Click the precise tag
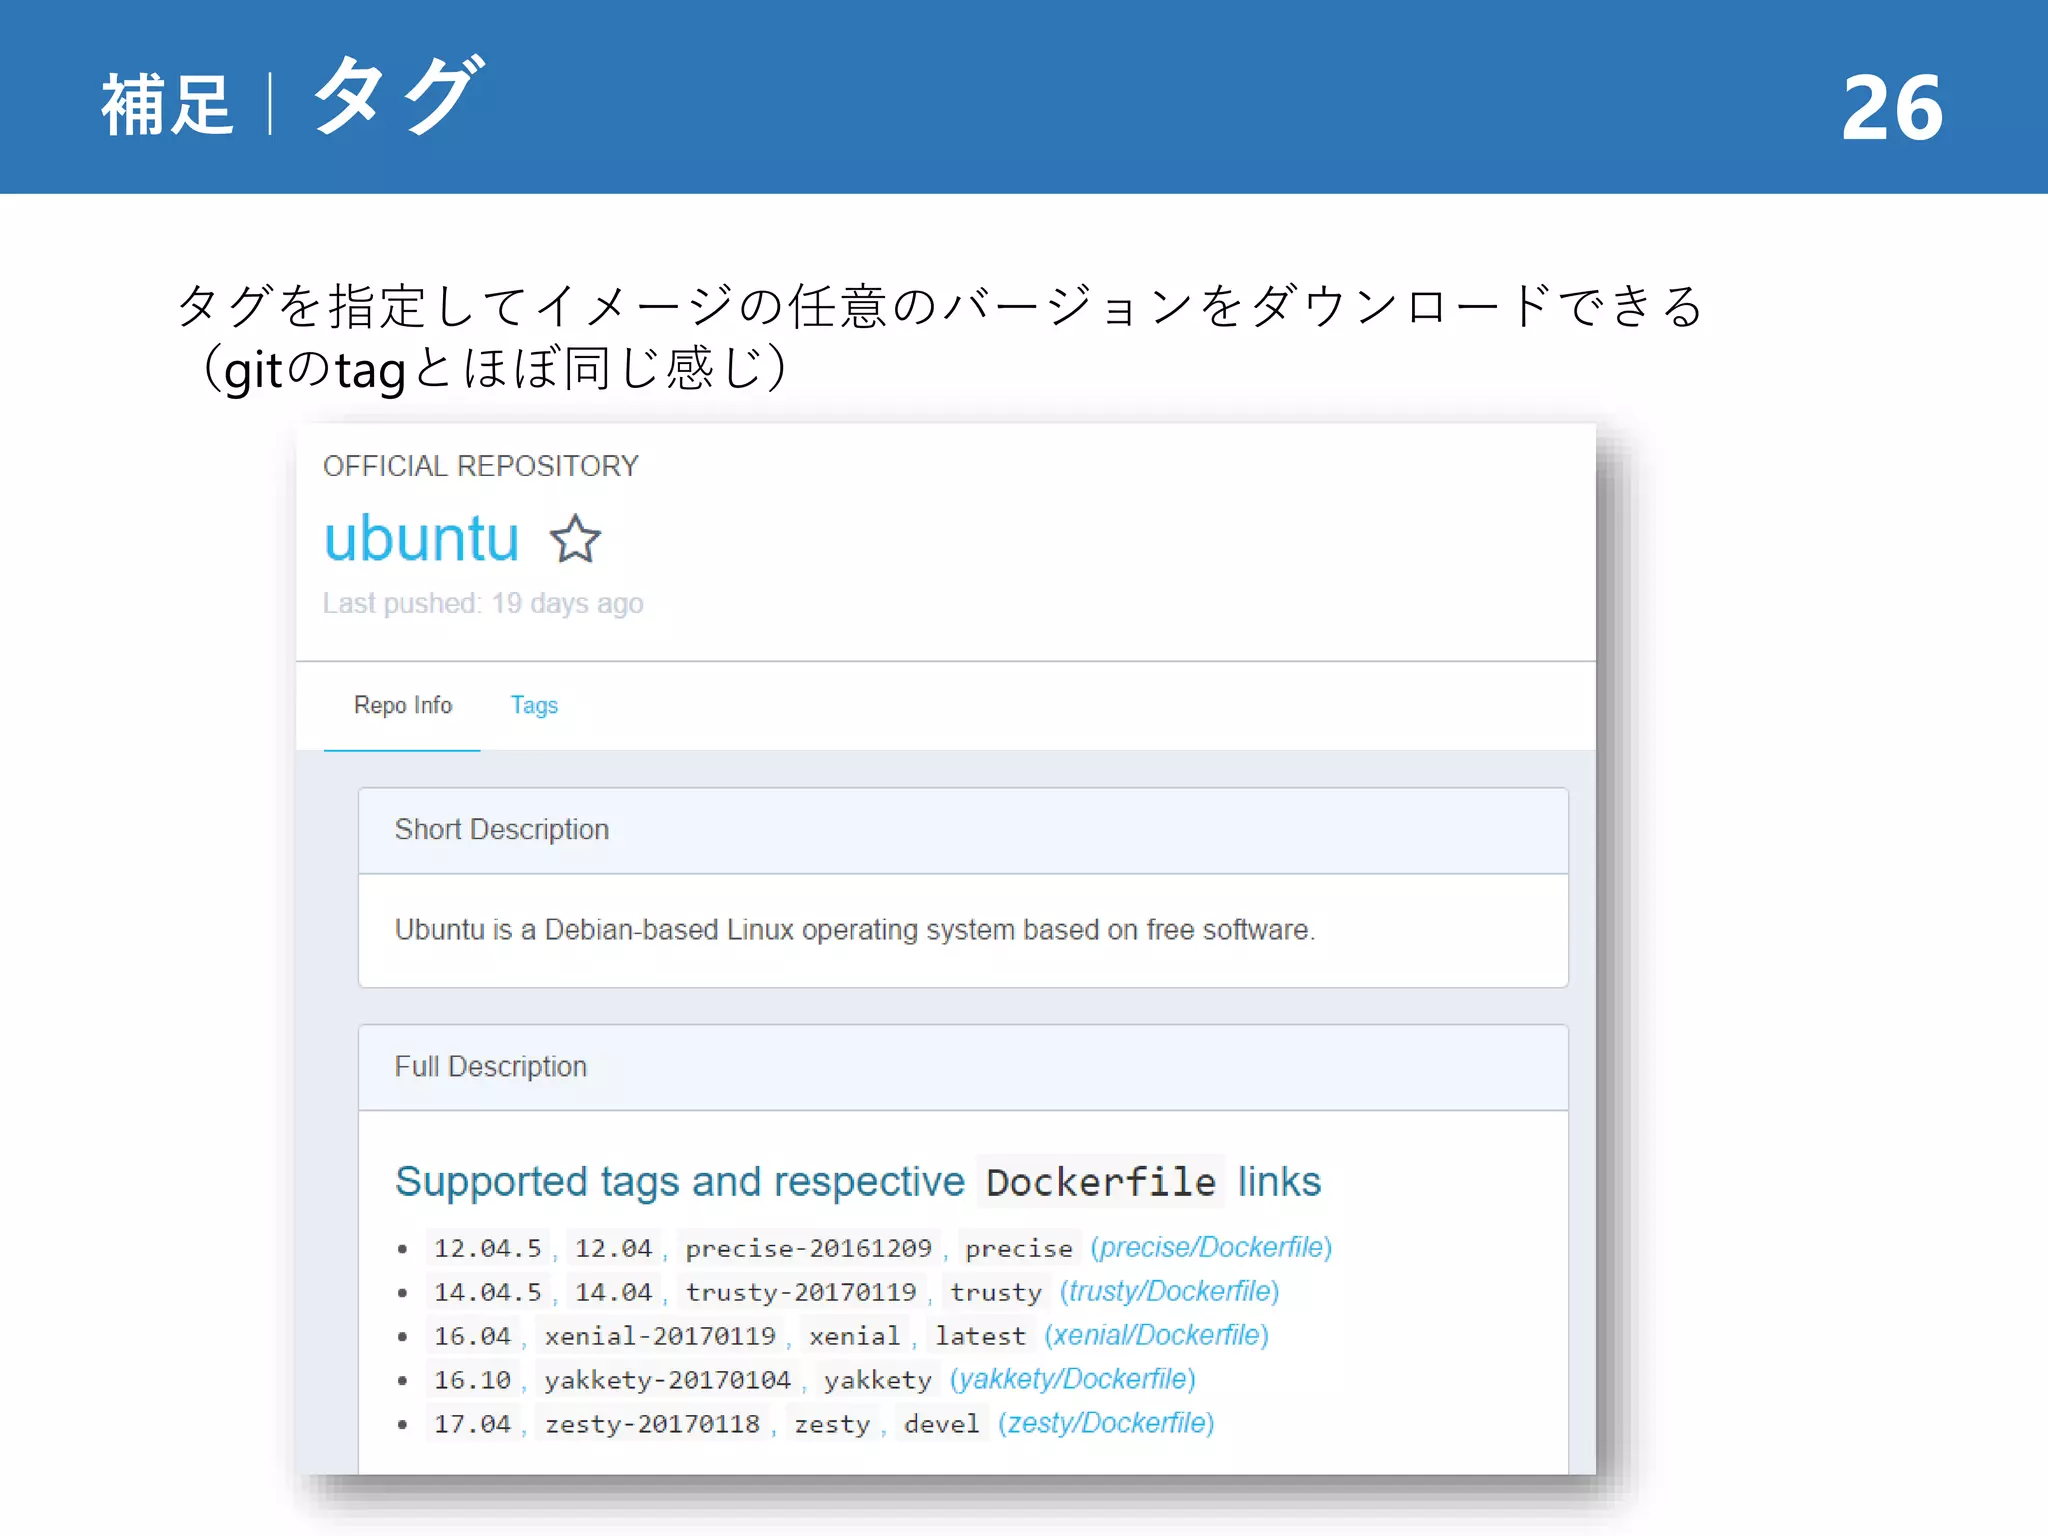This screenshot has width=2048, height=1536. tap(1019, 1248)
